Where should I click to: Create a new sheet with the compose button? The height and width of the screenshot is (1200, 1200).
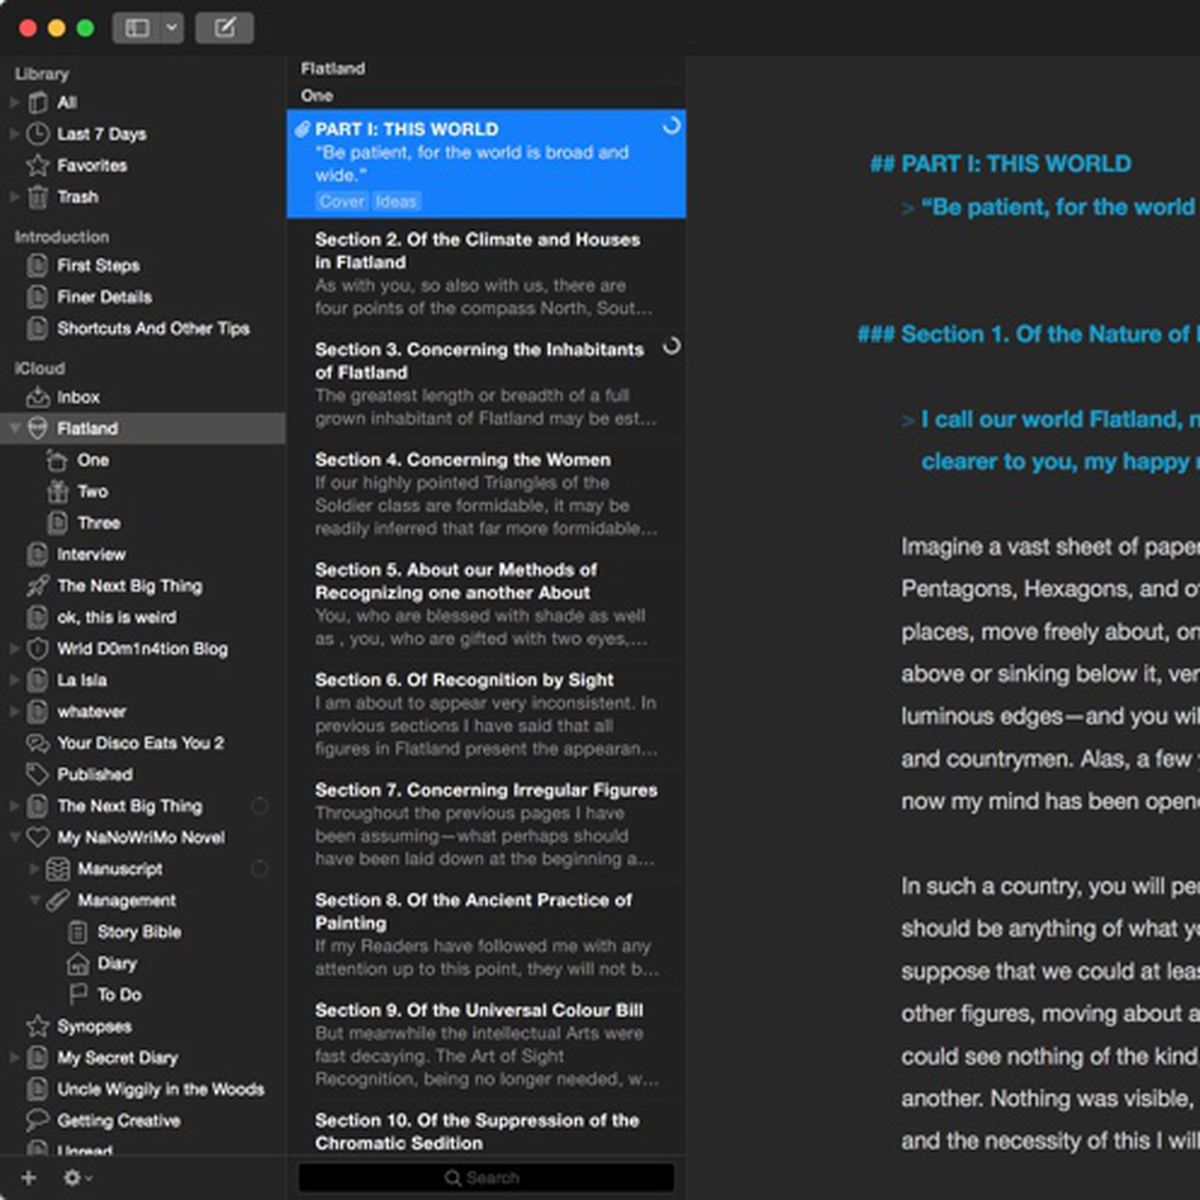pyautogui.click(x=225, y=28)
